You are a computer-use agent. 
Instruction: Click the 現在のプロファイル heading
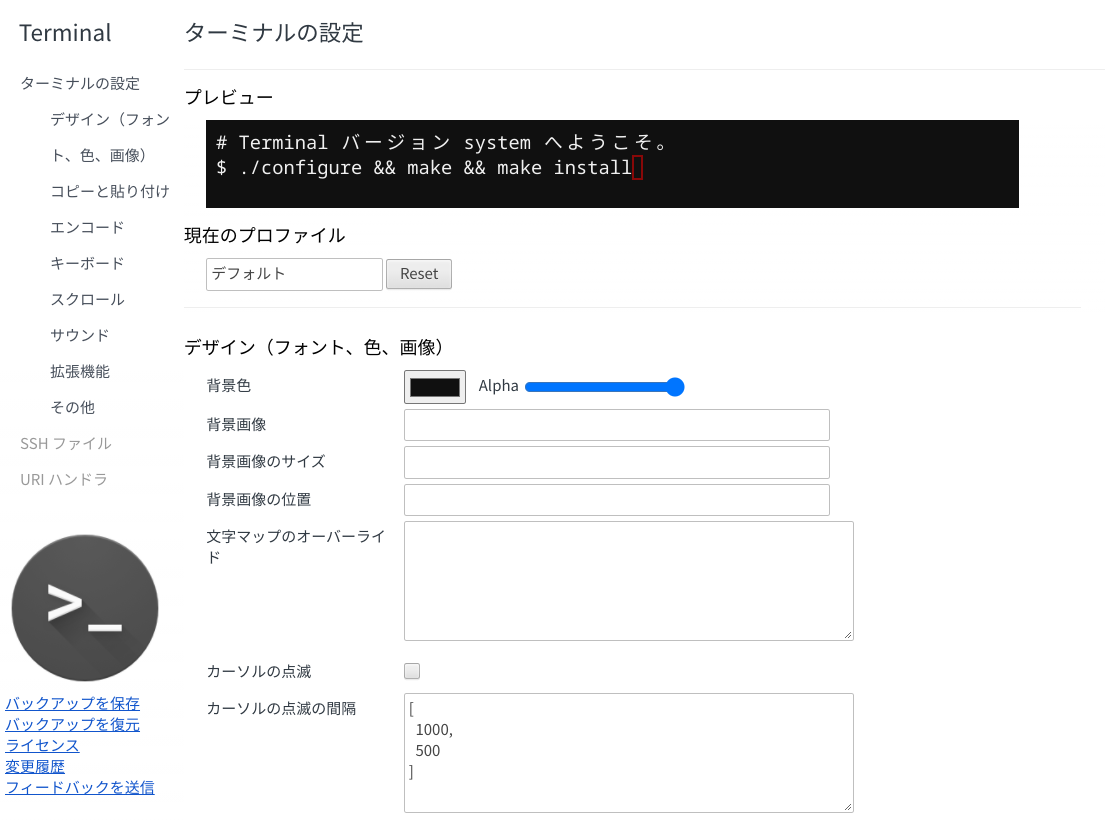264,235
